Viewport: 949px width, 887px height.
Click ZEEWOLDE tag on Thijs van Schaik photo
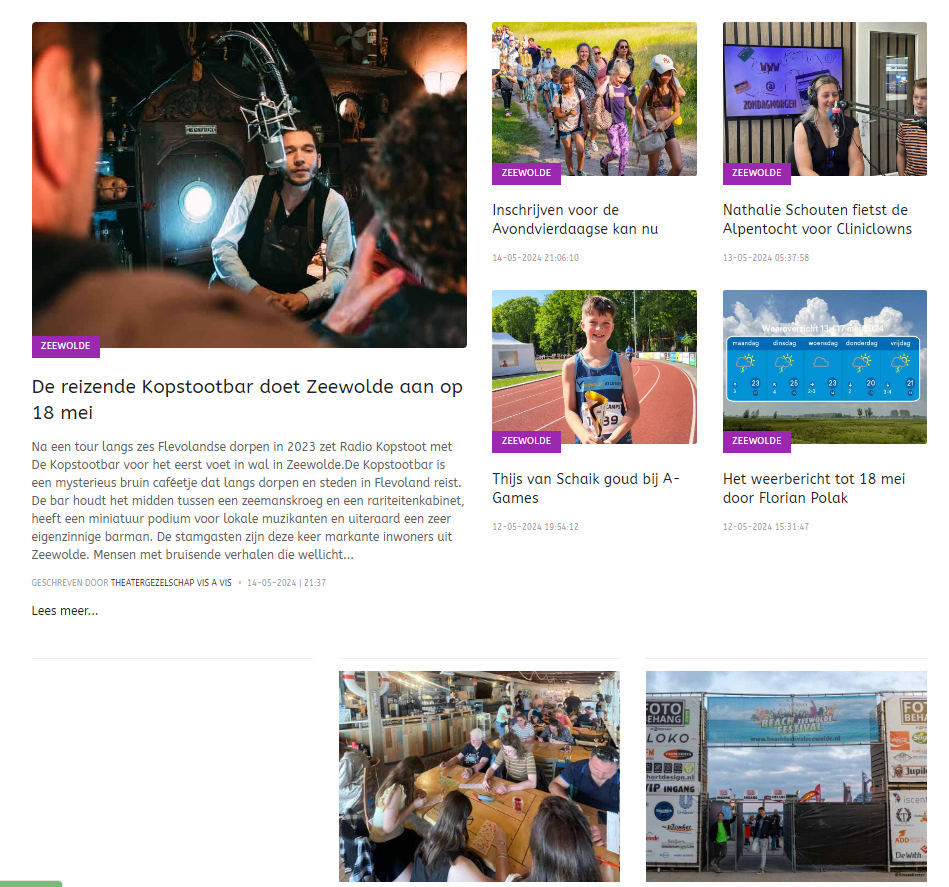coord(527,441)
